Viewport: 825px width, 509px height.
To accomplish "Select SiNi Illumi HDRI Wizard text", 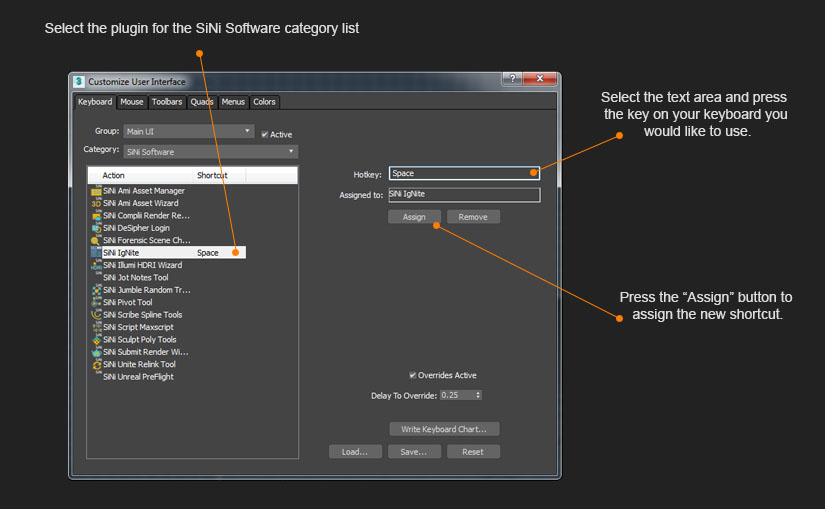I will (143, 265).
